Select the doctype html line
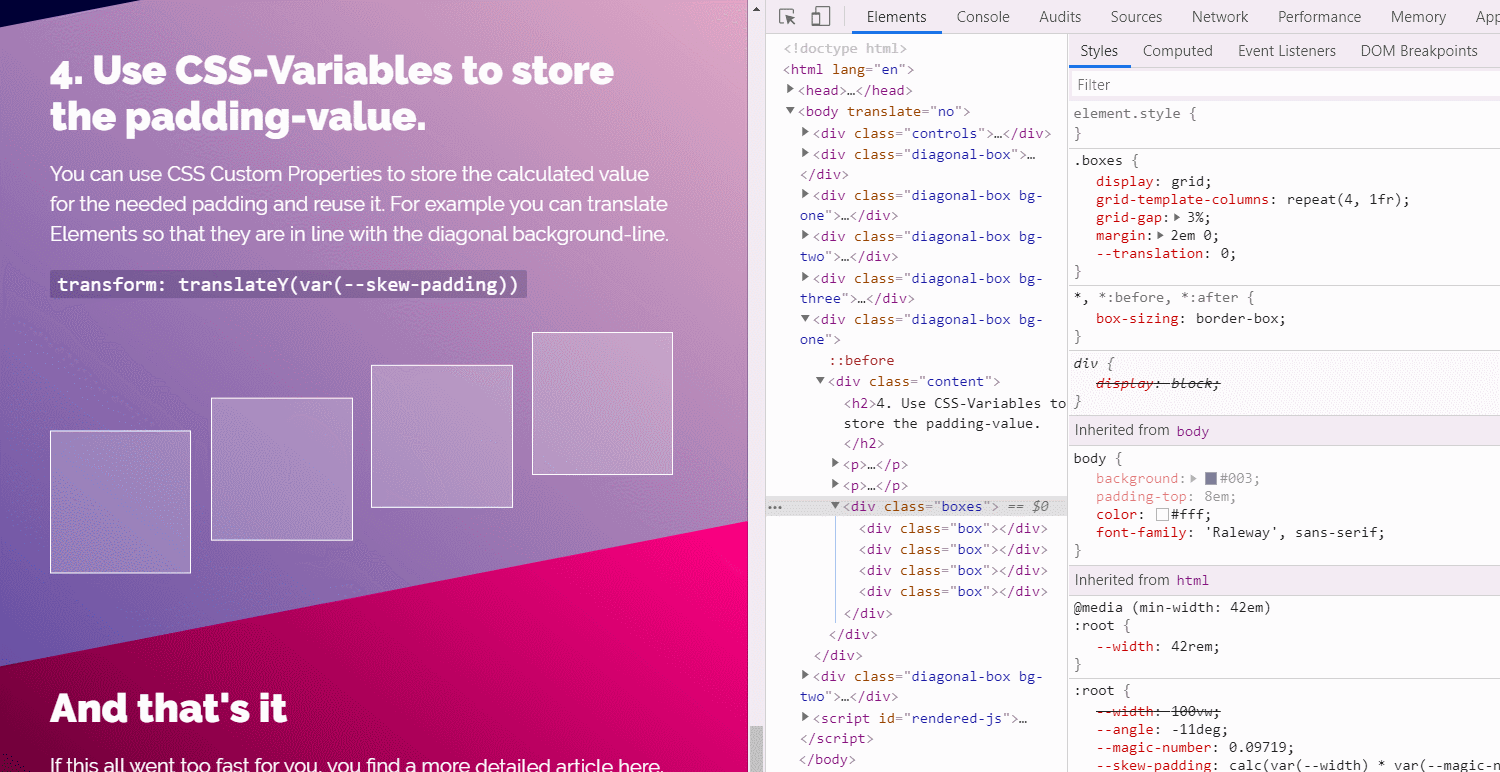The width and height of the screenshot is (1500, 772). pos(845,48)
